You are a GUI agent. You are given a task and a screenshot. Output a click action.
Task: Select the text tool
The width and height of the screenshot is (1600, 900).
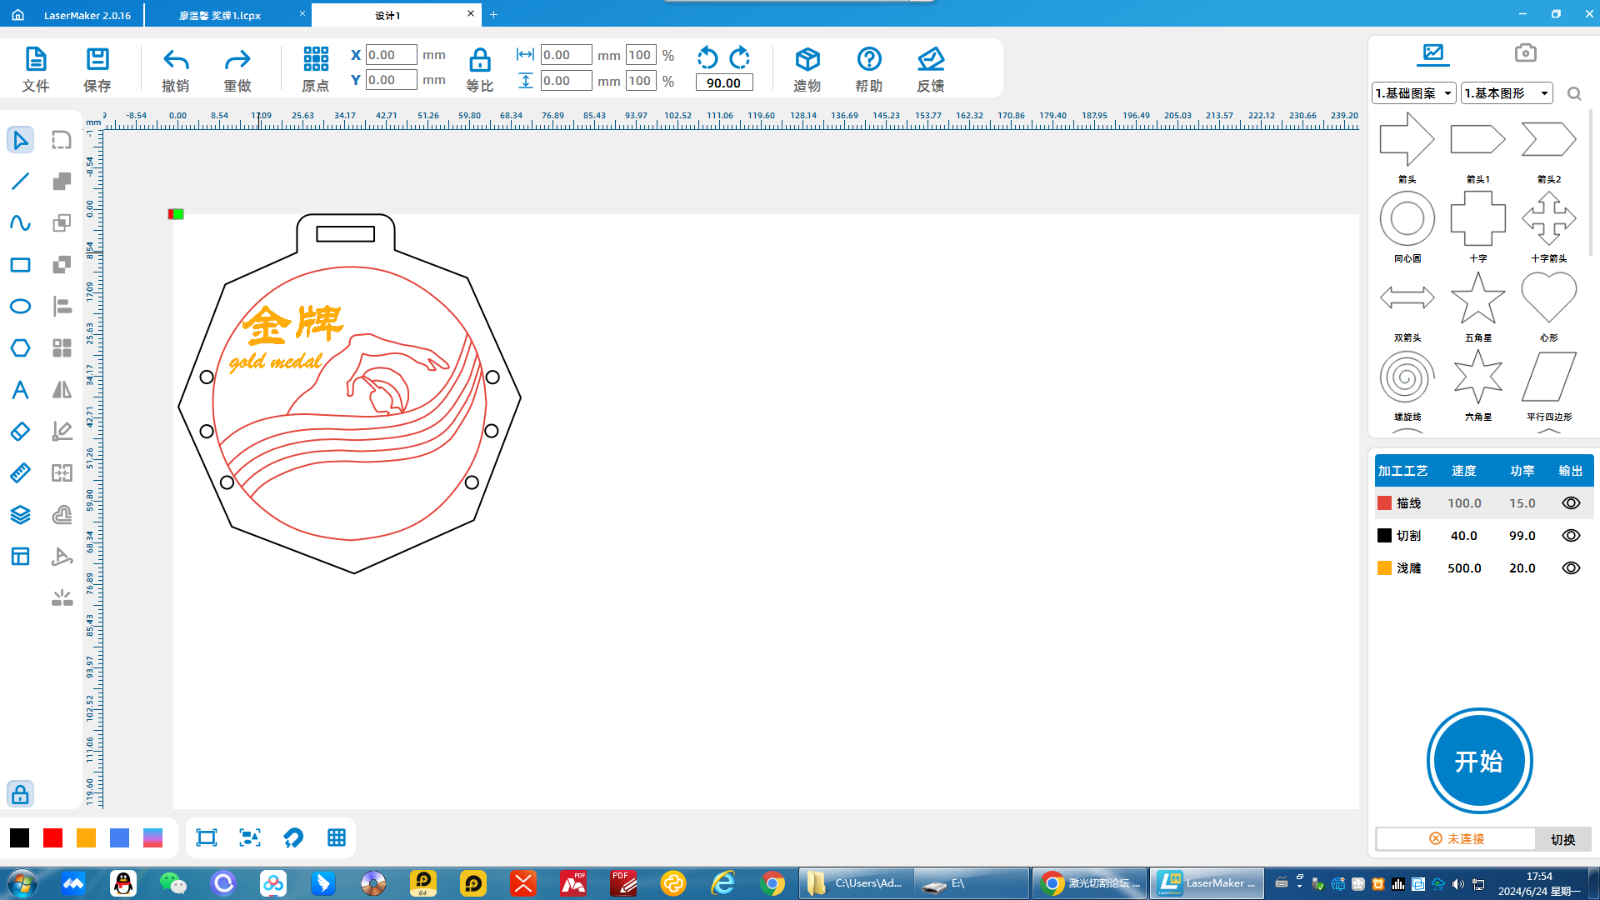click(x=20, y=390)
